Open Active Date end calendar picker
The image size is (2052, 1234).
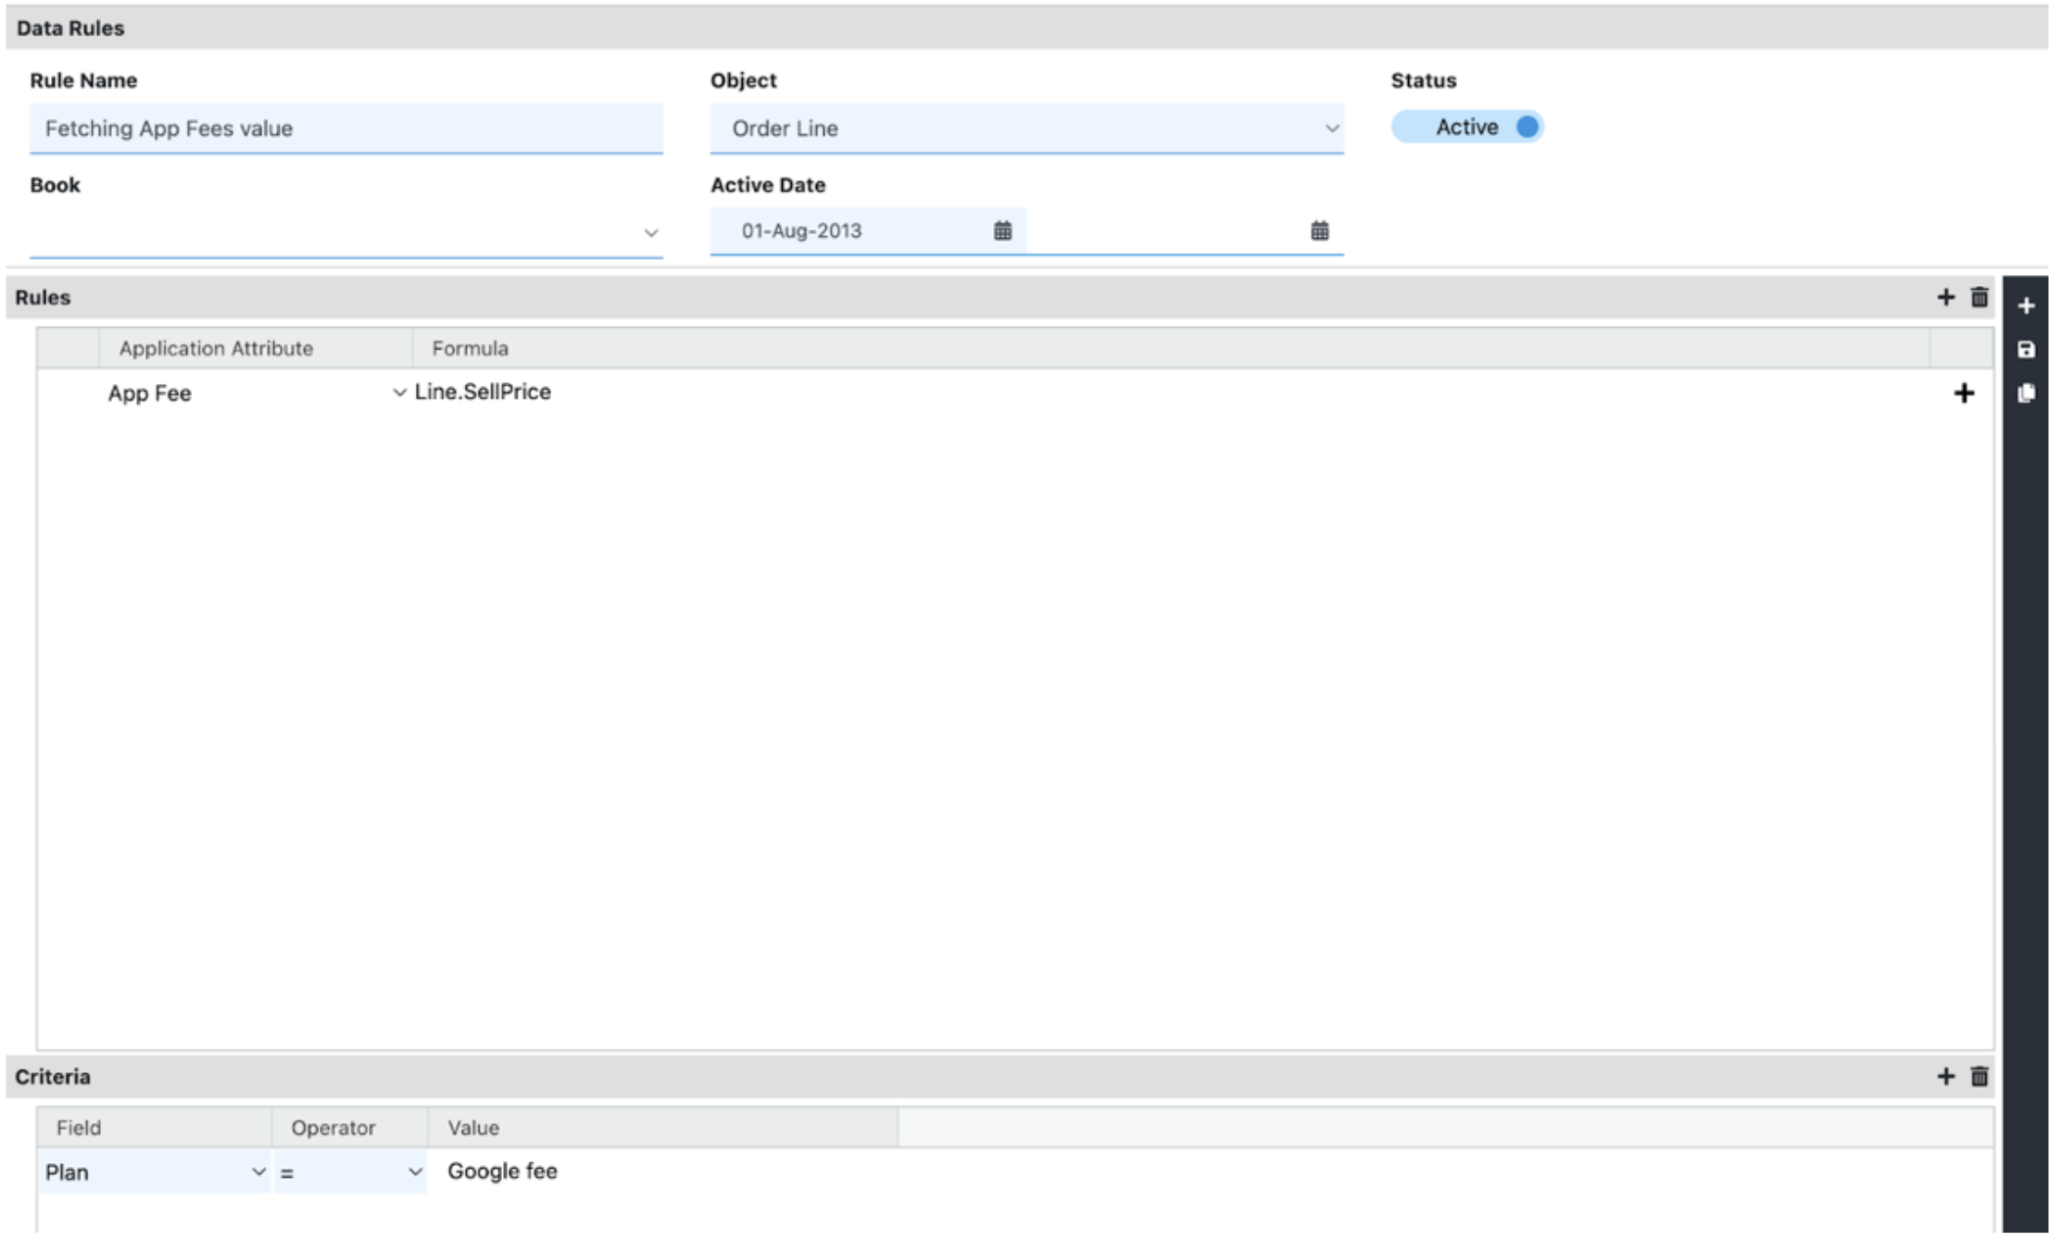(x=1319, y=231)
